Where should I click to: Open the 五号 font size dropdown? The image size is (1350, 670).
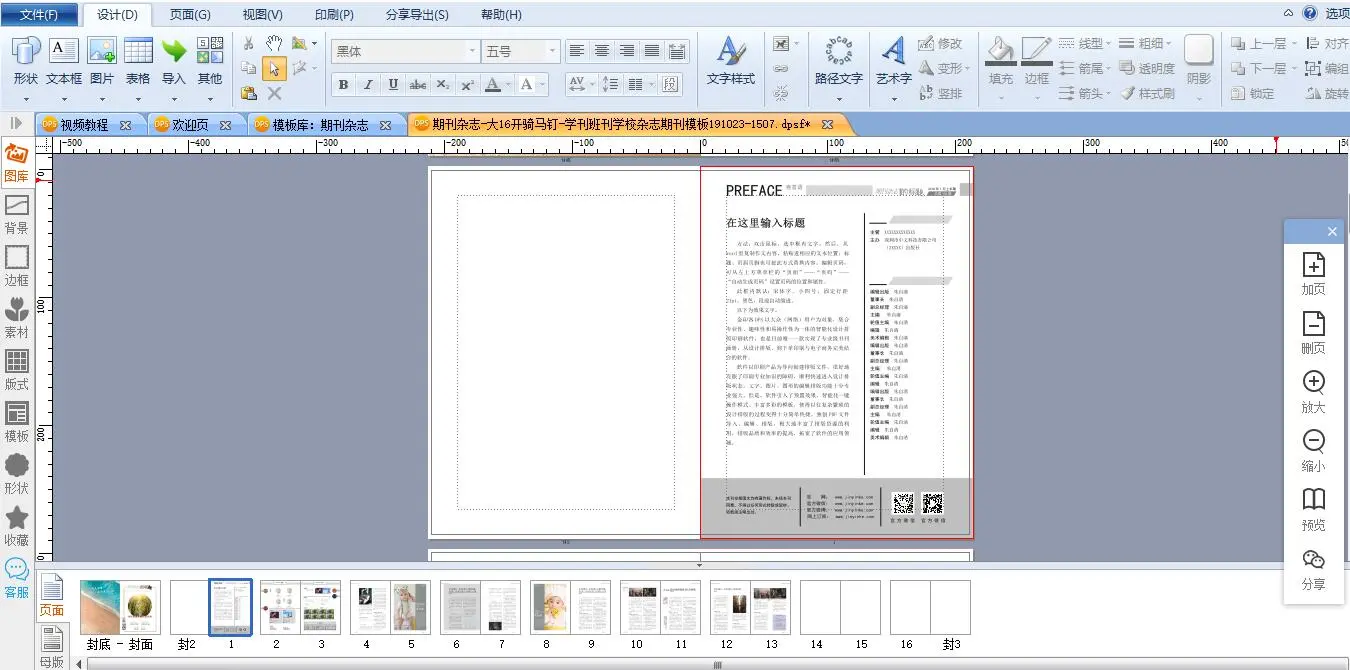(552, 51)
